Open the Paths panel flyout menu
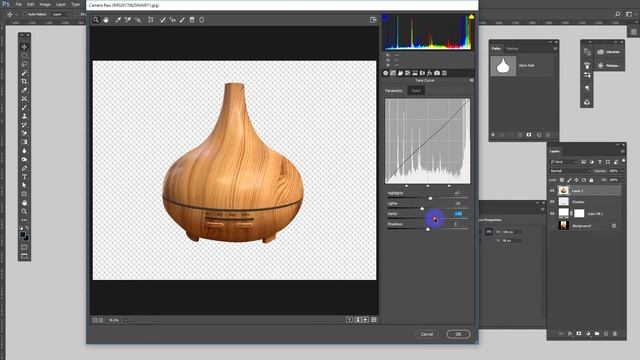640x360 pixels. coord(555,49)
